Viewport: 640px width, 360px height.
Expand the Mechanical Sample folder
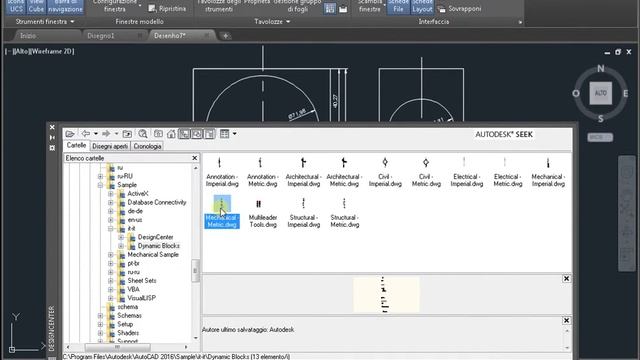click(x=111, y=255)
